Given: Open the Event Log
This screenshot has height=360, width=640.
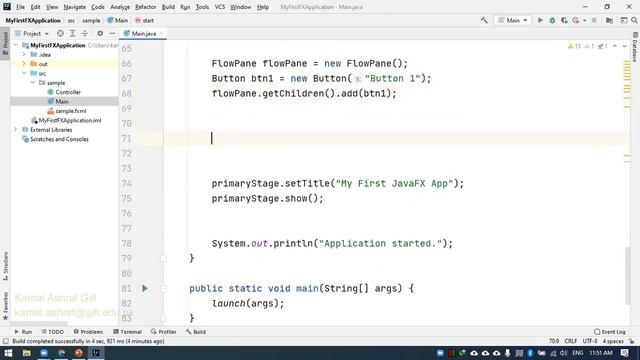Looking at the screenshot, I should tap(610, 332).
